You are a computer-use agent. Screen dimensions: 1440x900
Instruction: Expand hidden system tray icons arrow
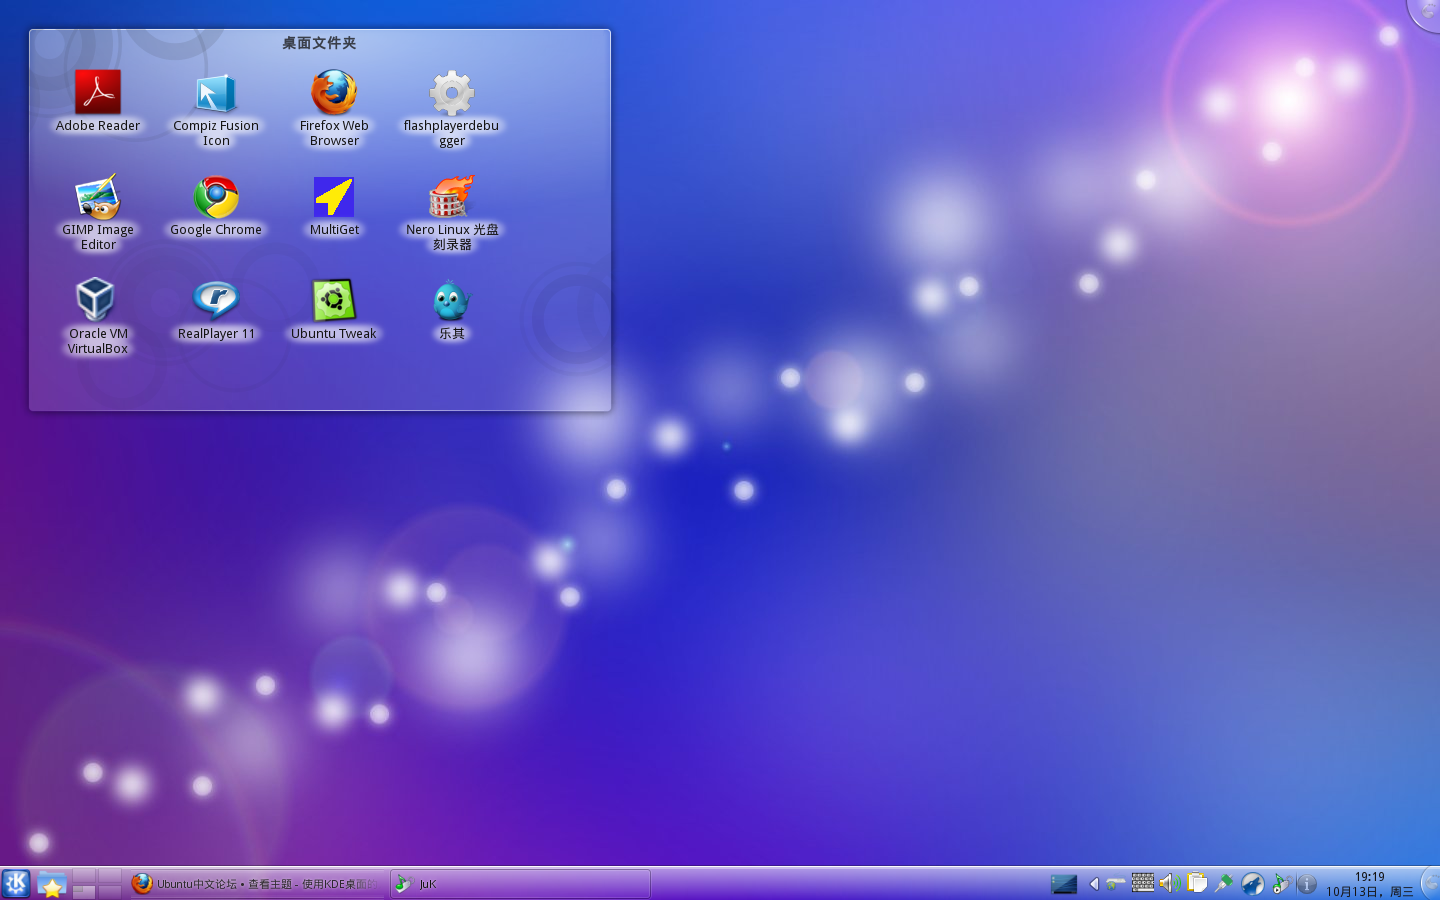click(x=1094, y=884)
